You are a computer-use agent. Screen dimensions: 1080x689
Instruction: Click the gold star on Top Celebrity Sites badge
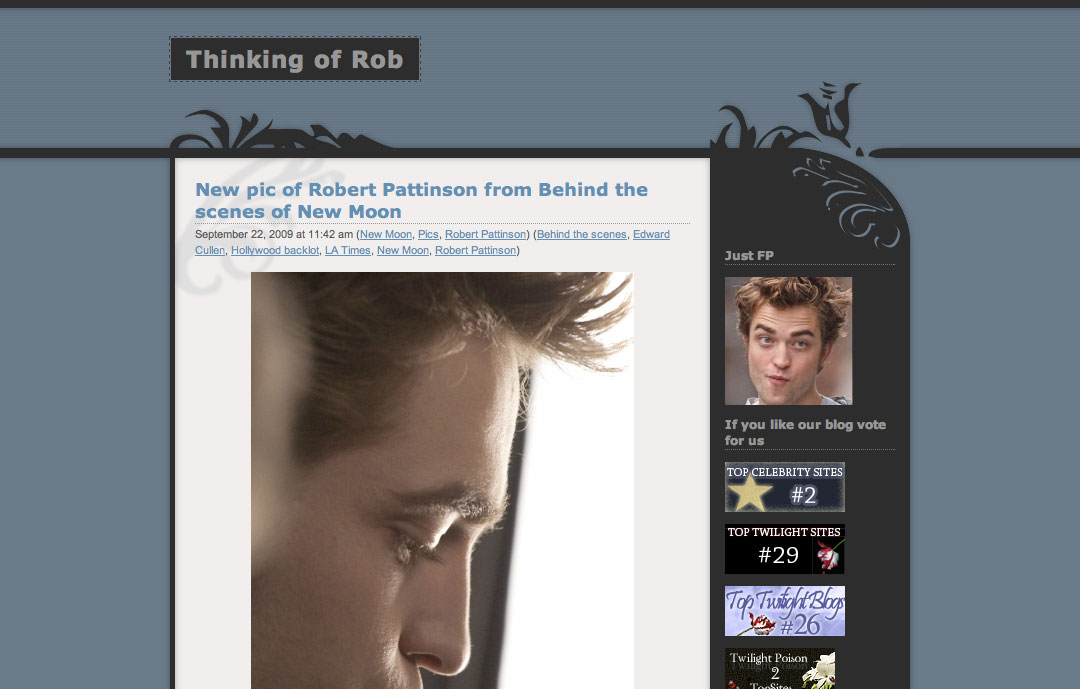pos(750,493)
